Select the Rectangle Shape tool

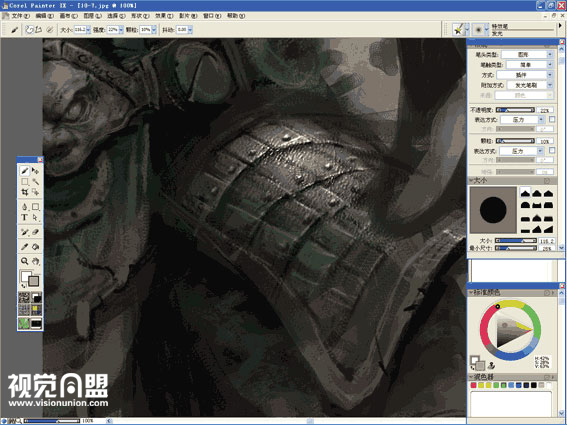point(35,207)
